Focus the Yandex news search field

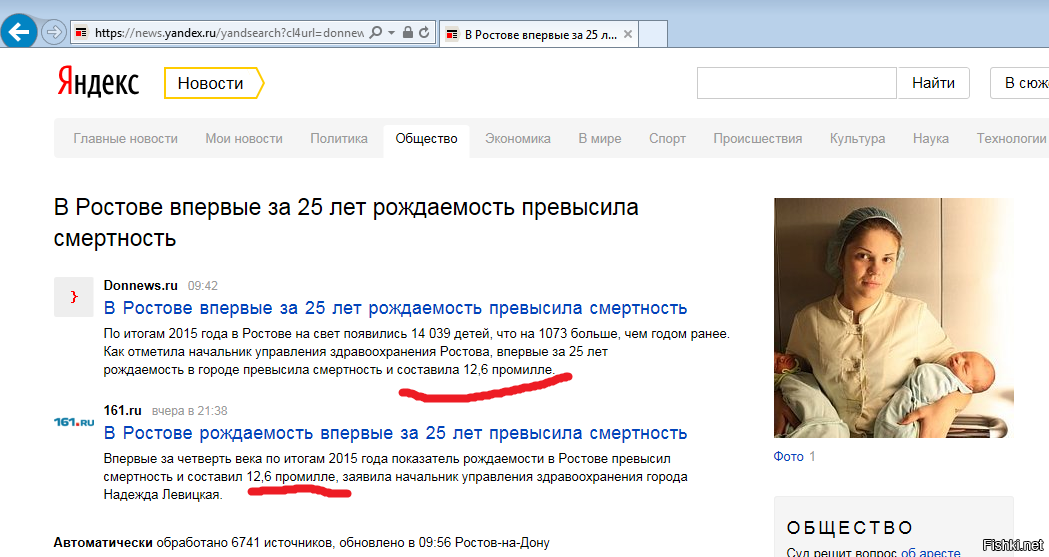coord(796,83)
